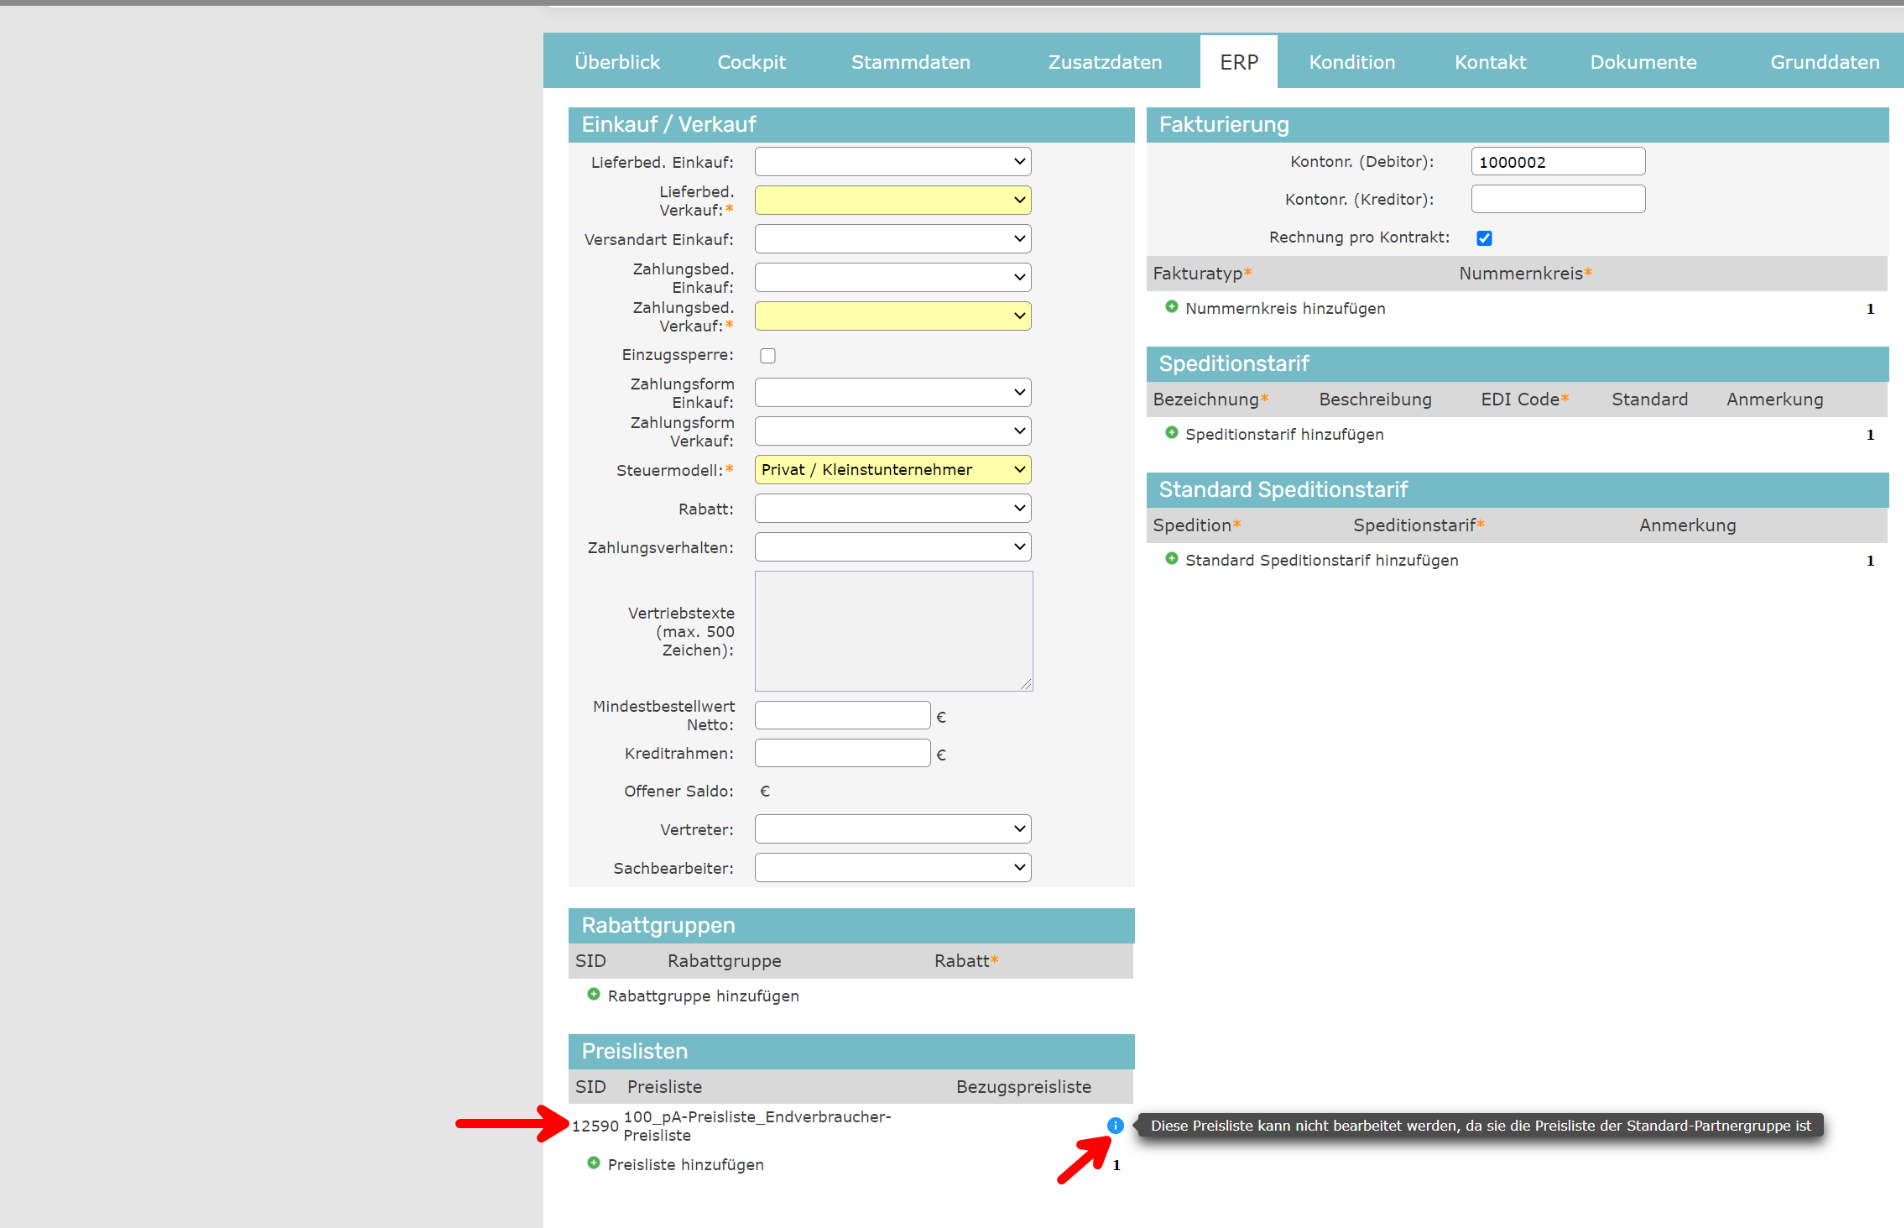Switch to the Stammdaten tab
This screenshot has width=1904, height=1228.
pos(910,62)
